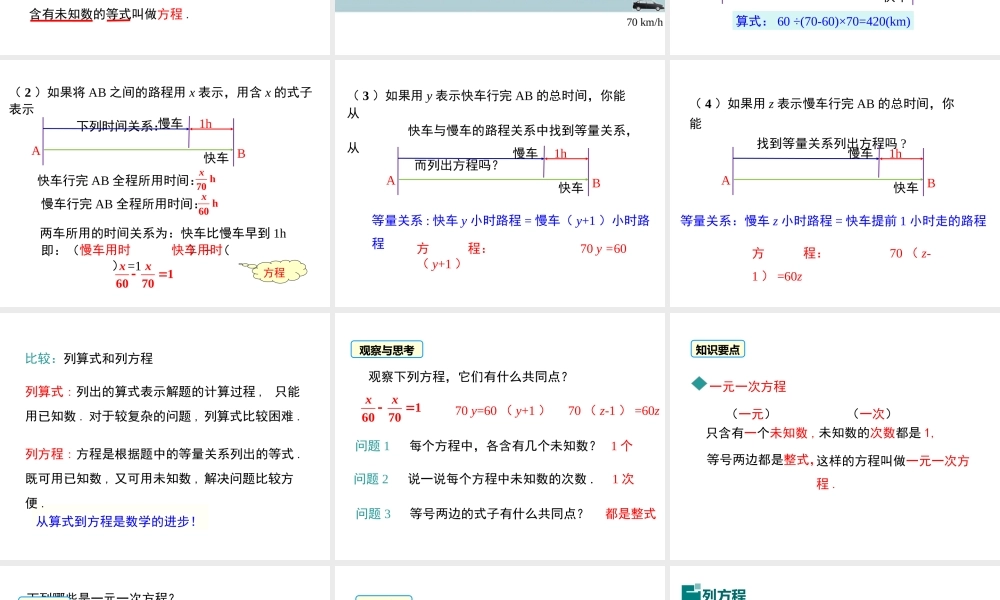Click the fraction equation x/60 - x/70 = 1 in the 观察 slide
The image size is (1000, 600).
coord(391,409)
